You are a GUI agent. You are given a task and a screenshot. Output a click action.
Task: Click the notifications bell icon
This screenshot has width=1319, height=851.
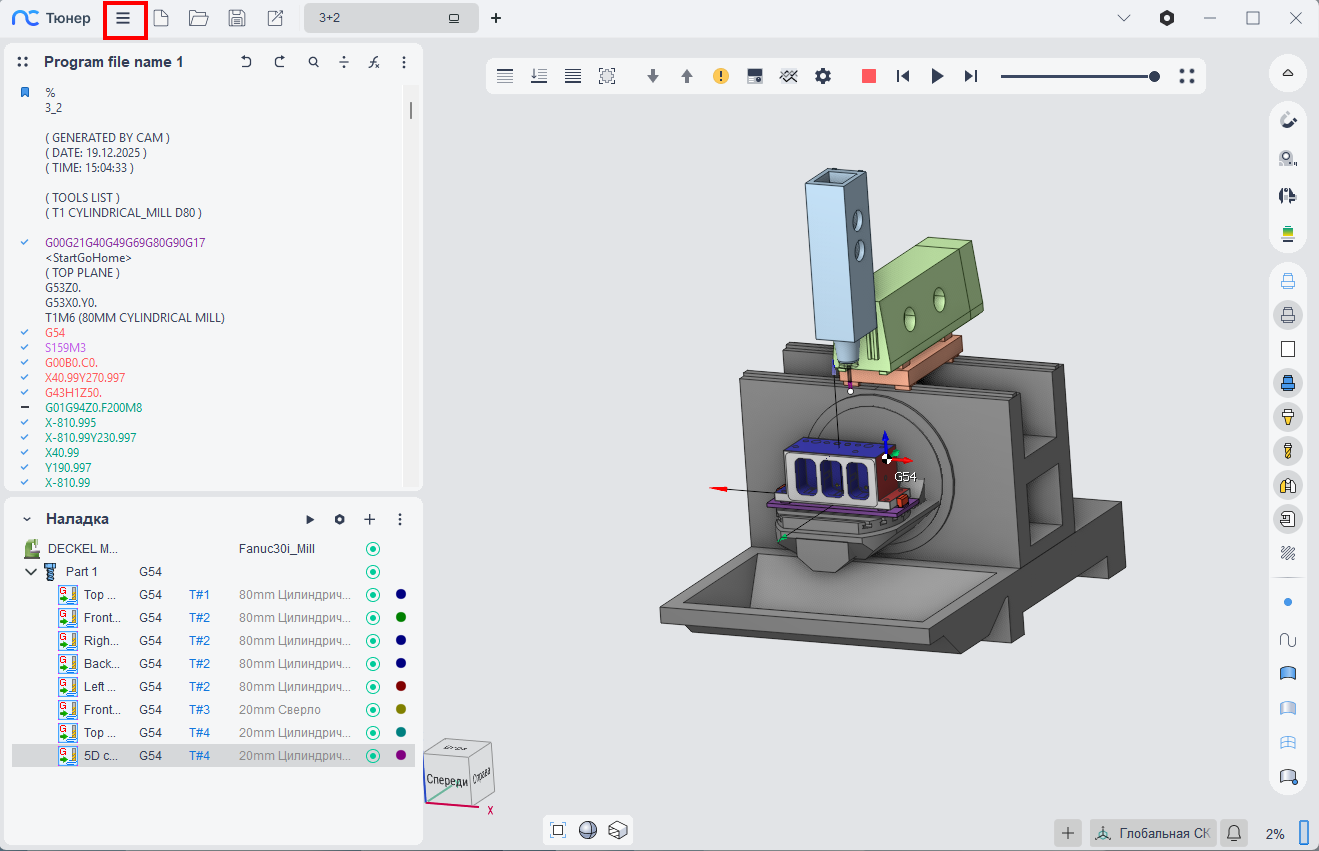[x=1234, y=833]
